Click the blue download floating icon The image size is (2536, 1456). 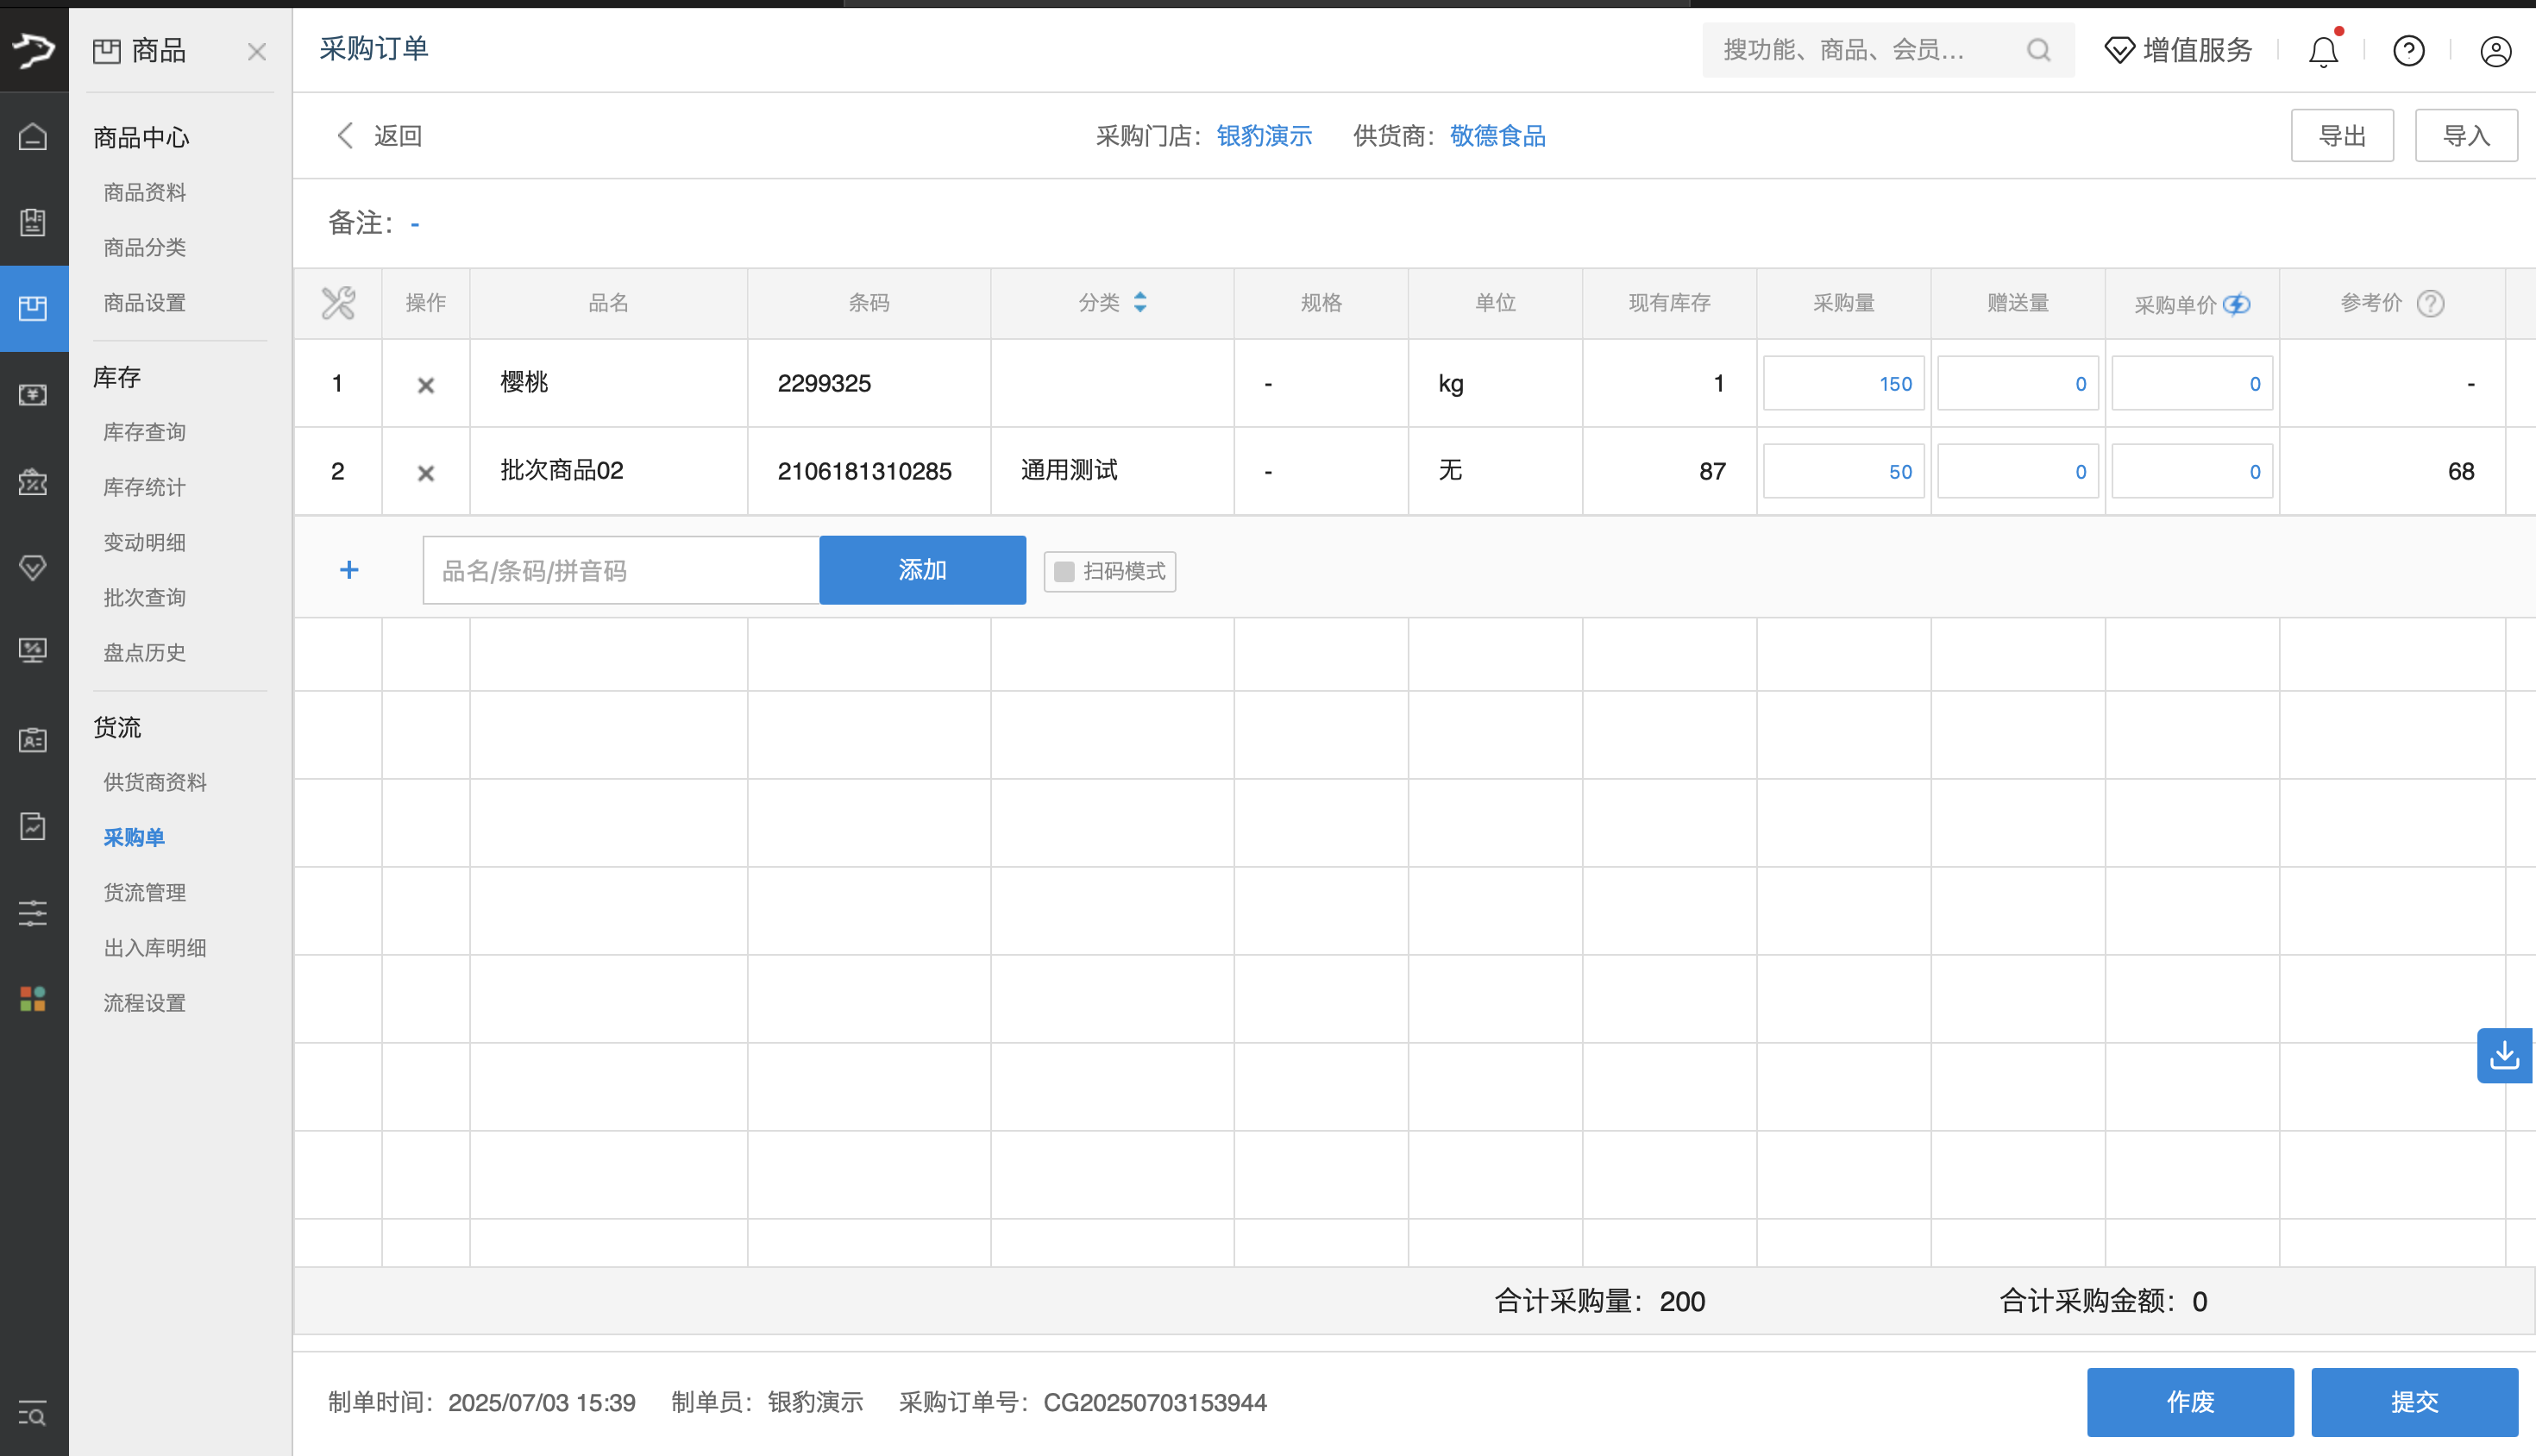coord(2503,1055)
